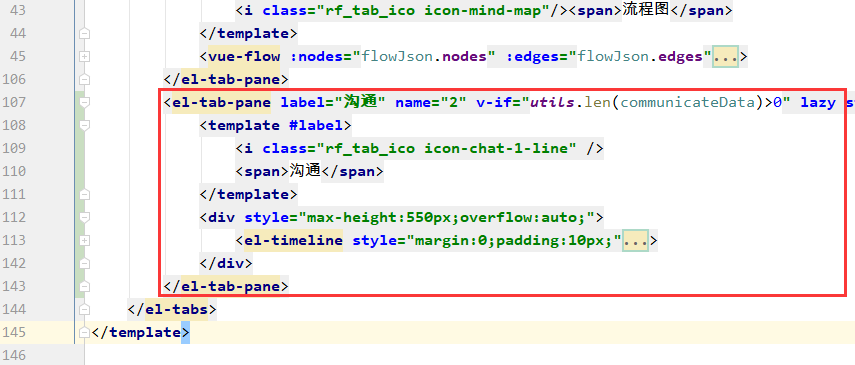Click closing </el-tab-pane> on line 106
The width and height of the screenshot is (855, 365).
tap(226, 79)
